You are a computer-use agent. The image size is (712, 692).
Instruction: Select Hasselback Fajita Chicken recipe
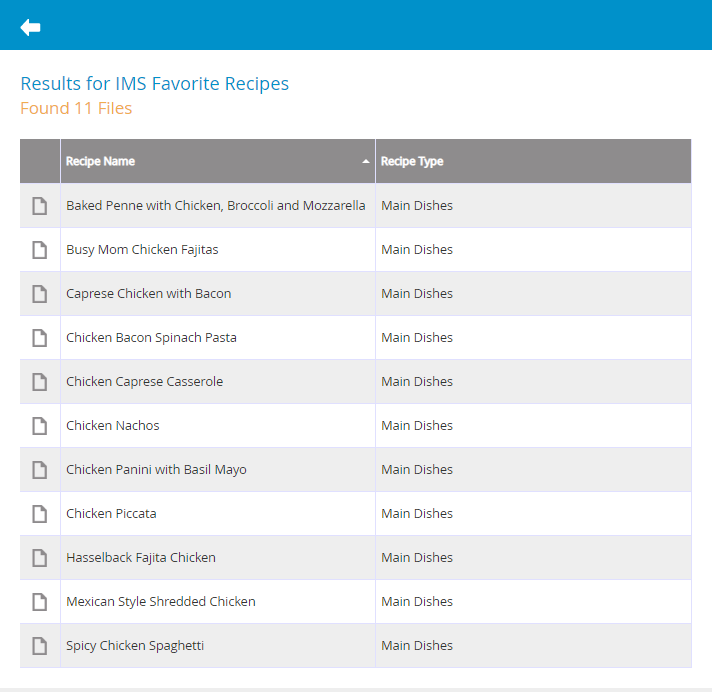coord(141,558)
